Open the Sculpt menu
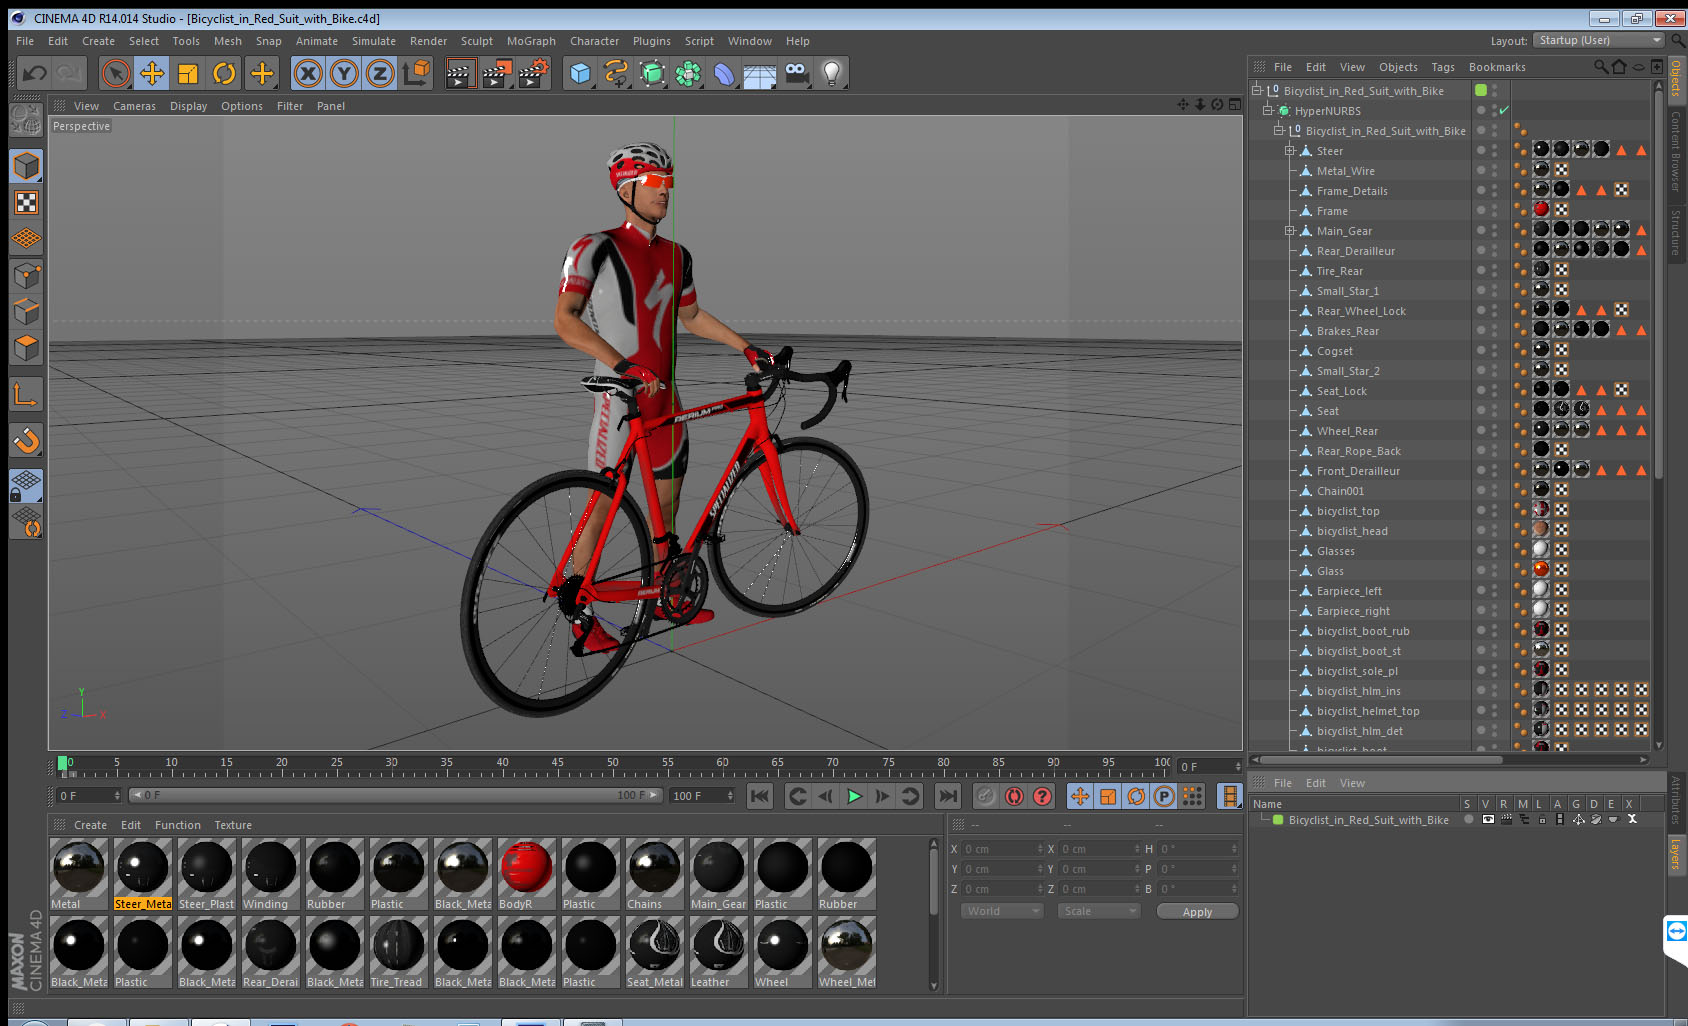Image resolution: width=1688 pixels, height=1026 pixels. [476, 41]
